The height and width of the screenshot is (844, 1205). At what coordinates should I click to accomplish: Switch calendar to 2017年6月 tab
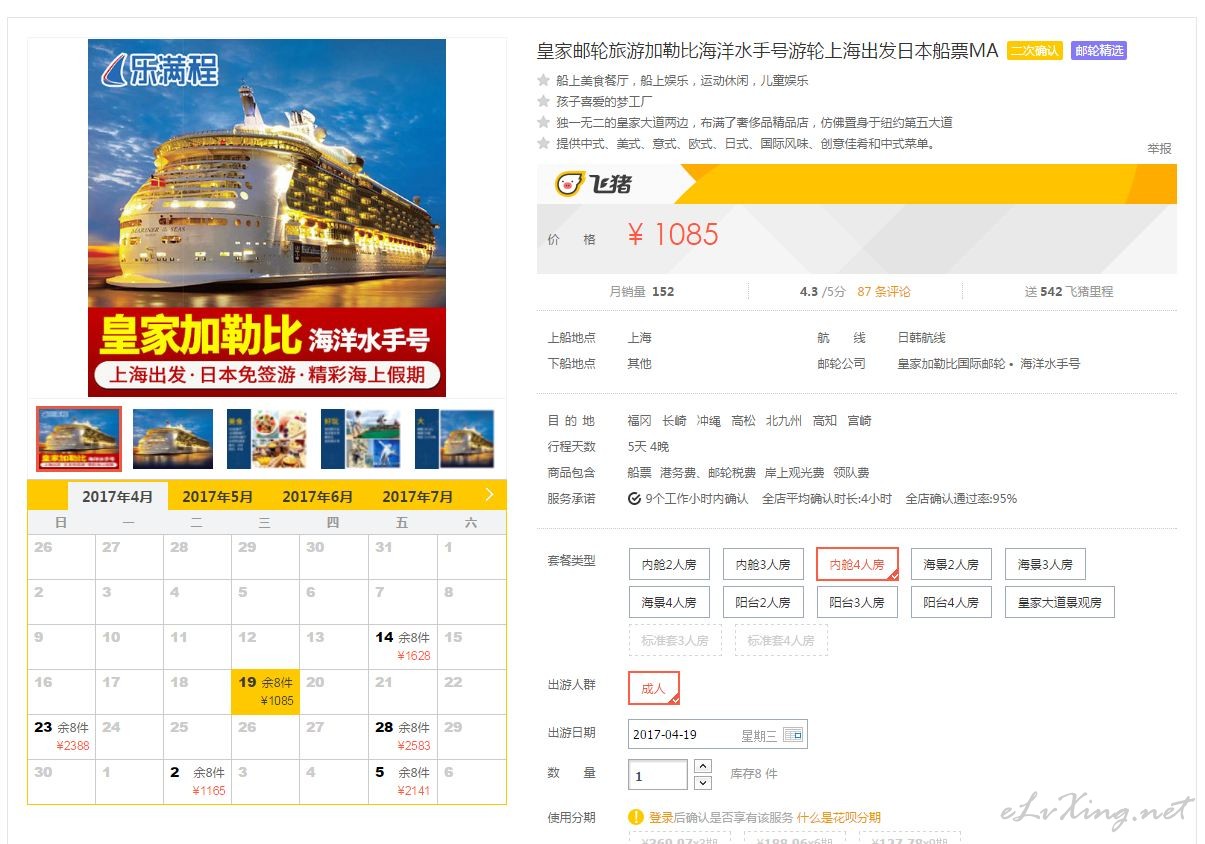(x=318, y=496)
